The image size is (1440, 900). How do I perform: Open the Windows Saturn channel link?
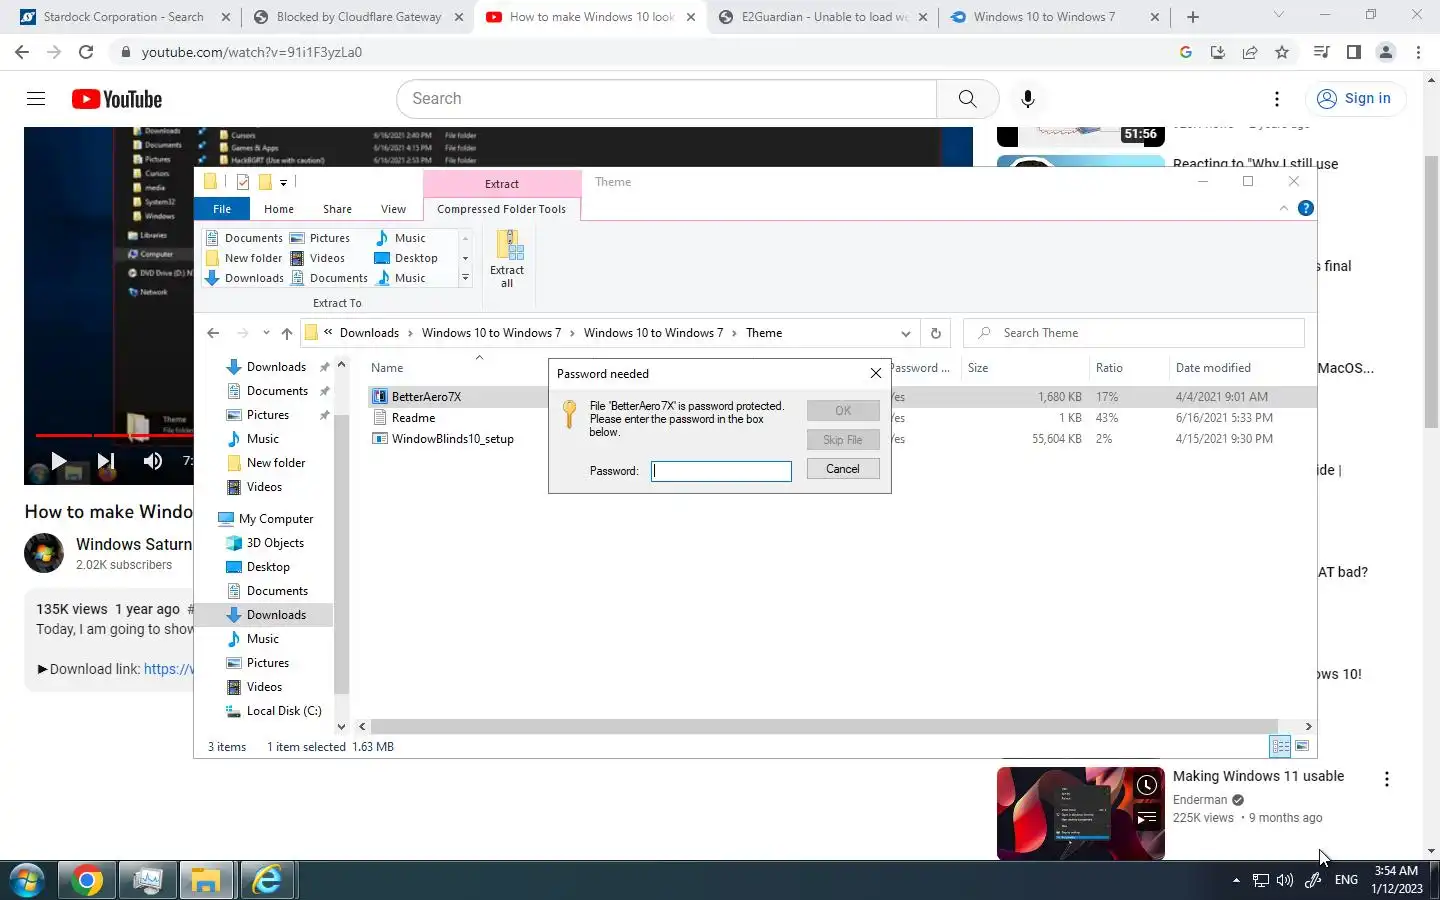(134, 544)
